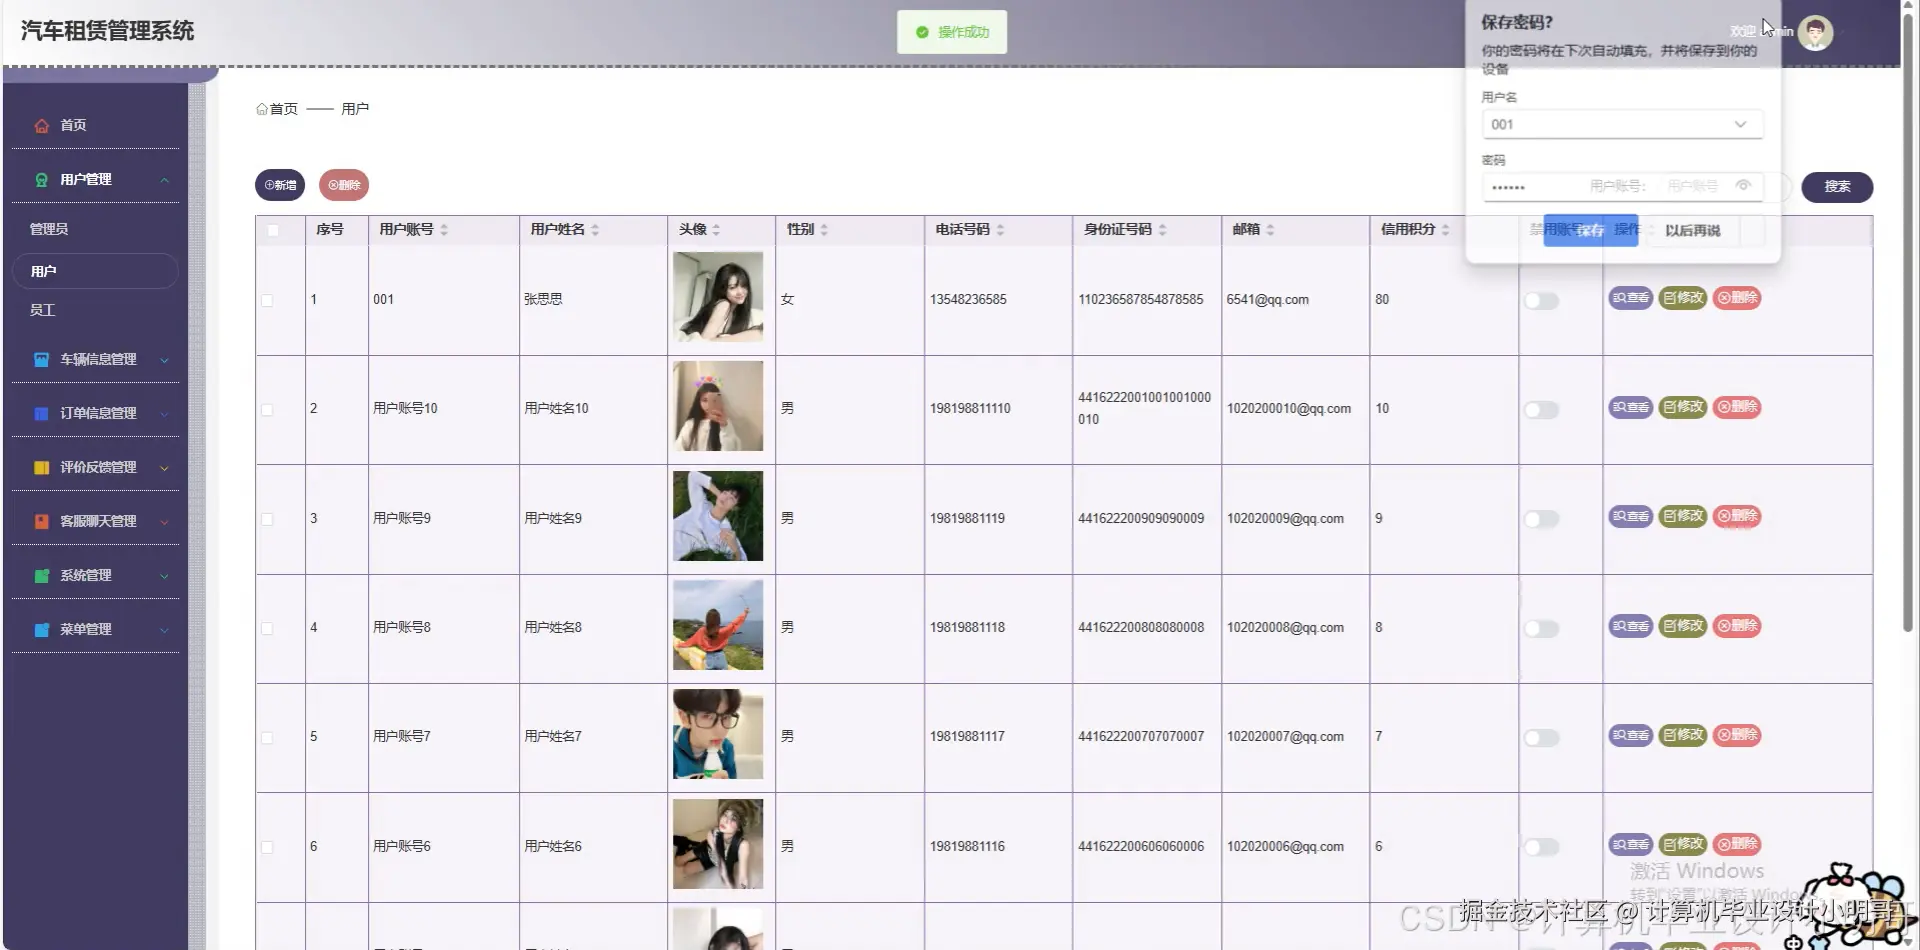Expand the 订单信息管理 chevron
The image size is (1920, 950).
pyautogui.click(x=165, y=414)
